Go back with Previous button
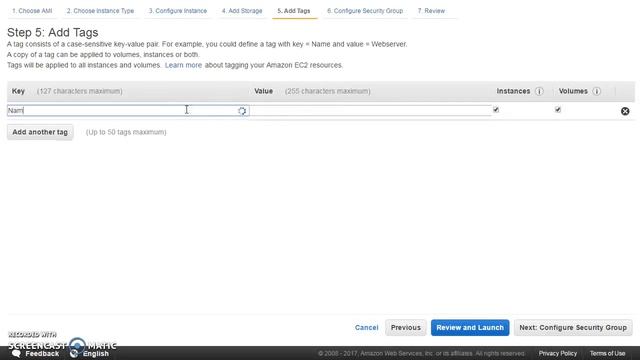This screenshot has width=640, height=360. pyautogui.click(x=406, y=327)
